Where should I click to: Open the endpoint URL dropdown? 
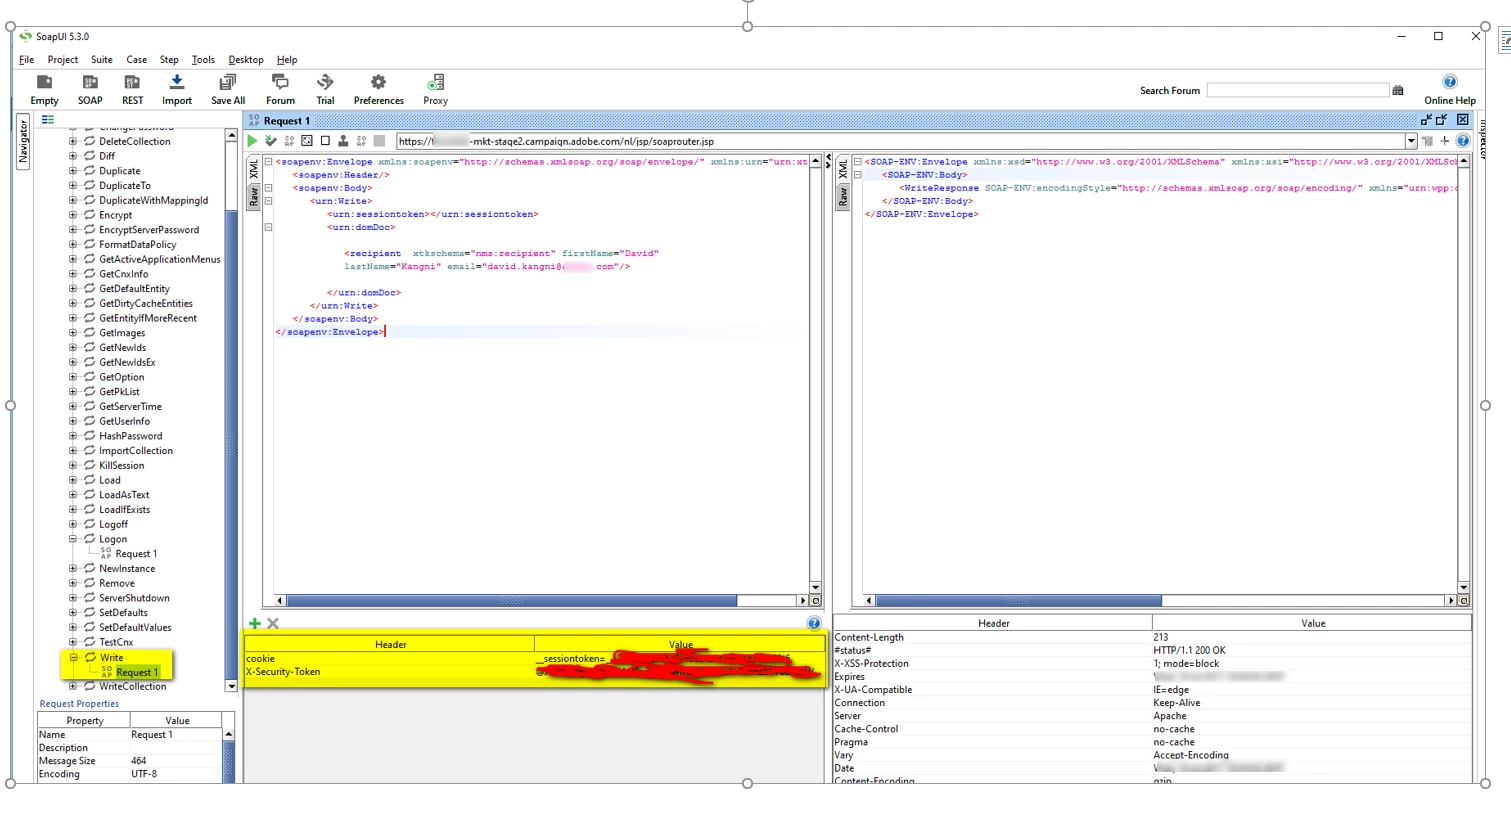1411,141
